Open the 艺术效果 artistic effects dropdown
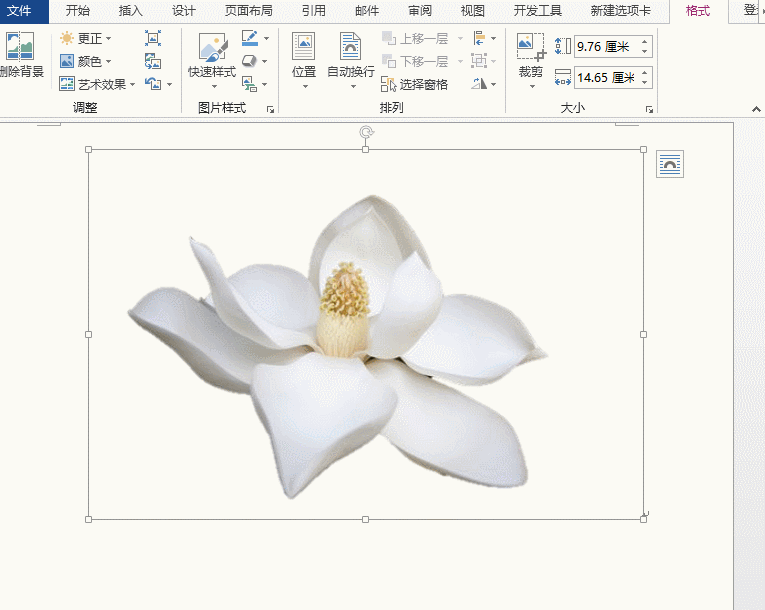Viewport: 765px width, 610px height. pyautogui.click(x=98, y=84)
